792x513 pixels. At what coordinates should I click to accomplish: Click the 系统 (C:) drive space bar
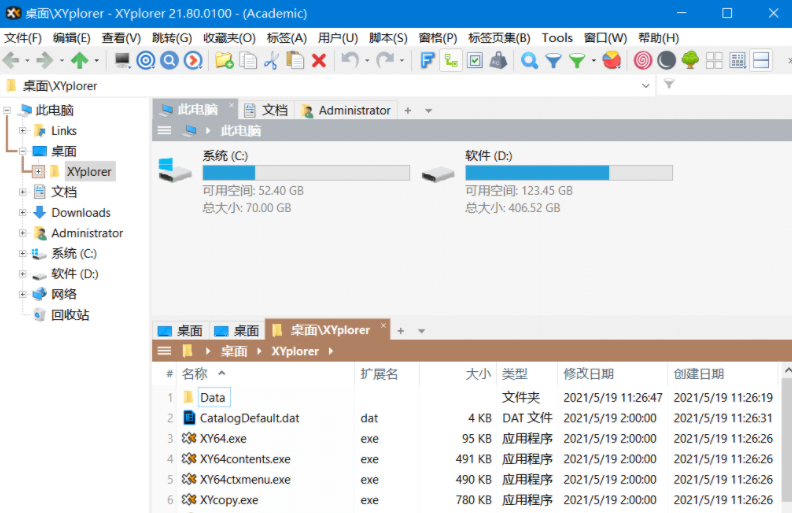click(x=305, y=173)
